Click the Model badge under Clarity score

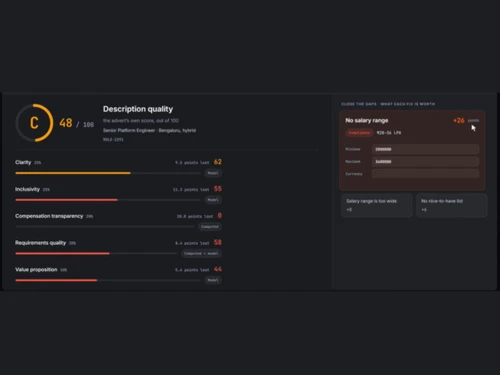click(x=213, y=173)
